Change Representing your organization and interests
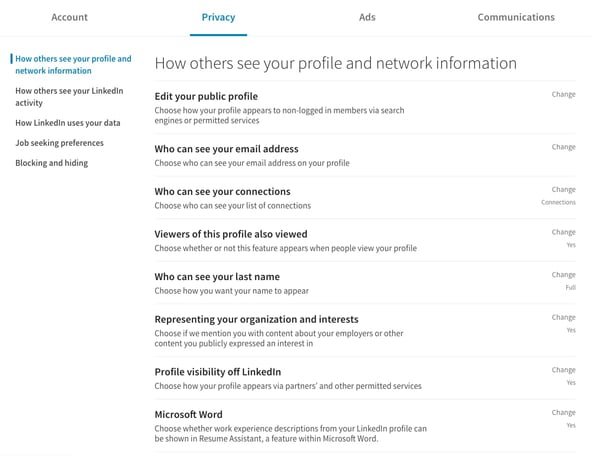 (x=563, y=318)
